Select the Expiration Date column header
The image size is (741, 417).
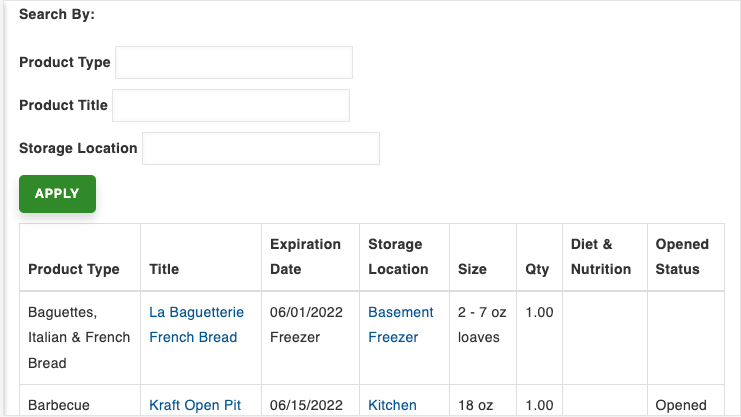tap(305, 257)
